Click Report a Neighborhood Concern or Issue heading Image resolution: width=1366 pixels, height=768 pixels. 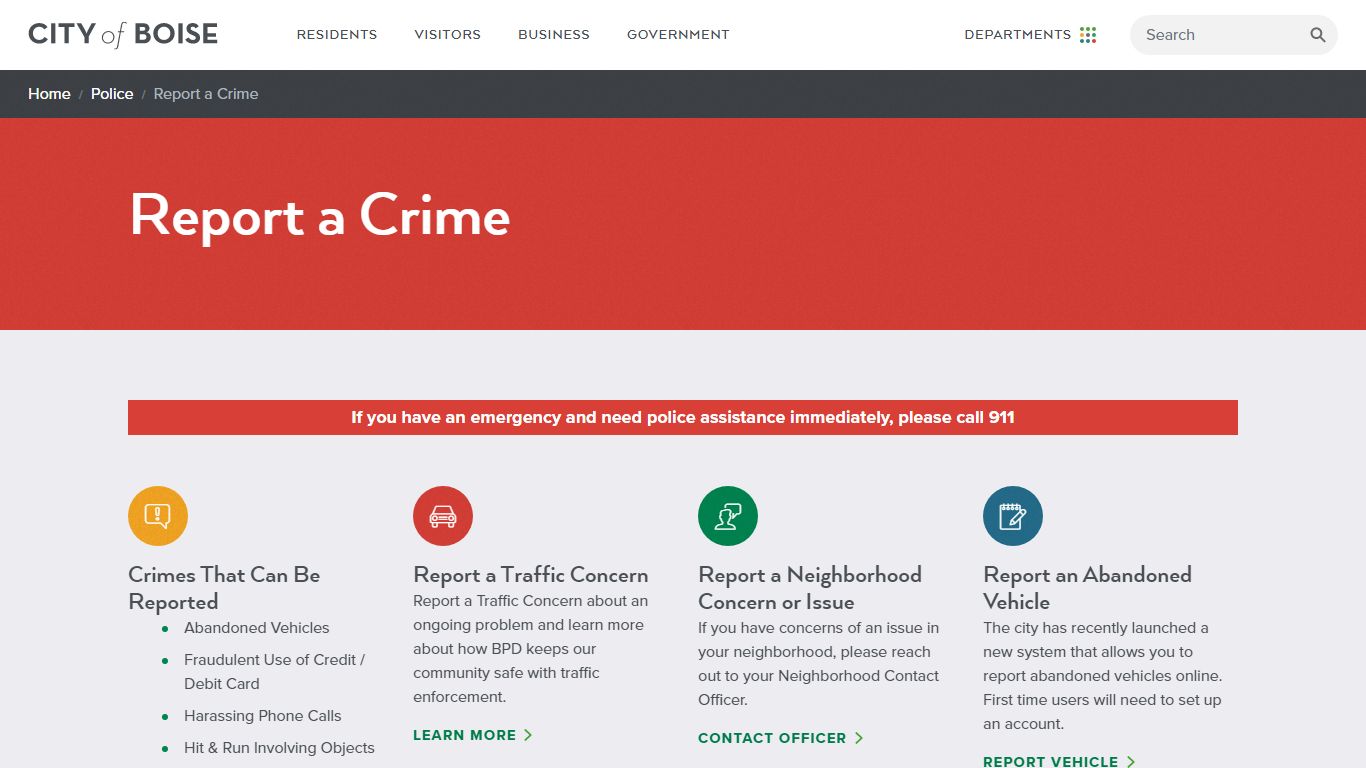point(810,588)
